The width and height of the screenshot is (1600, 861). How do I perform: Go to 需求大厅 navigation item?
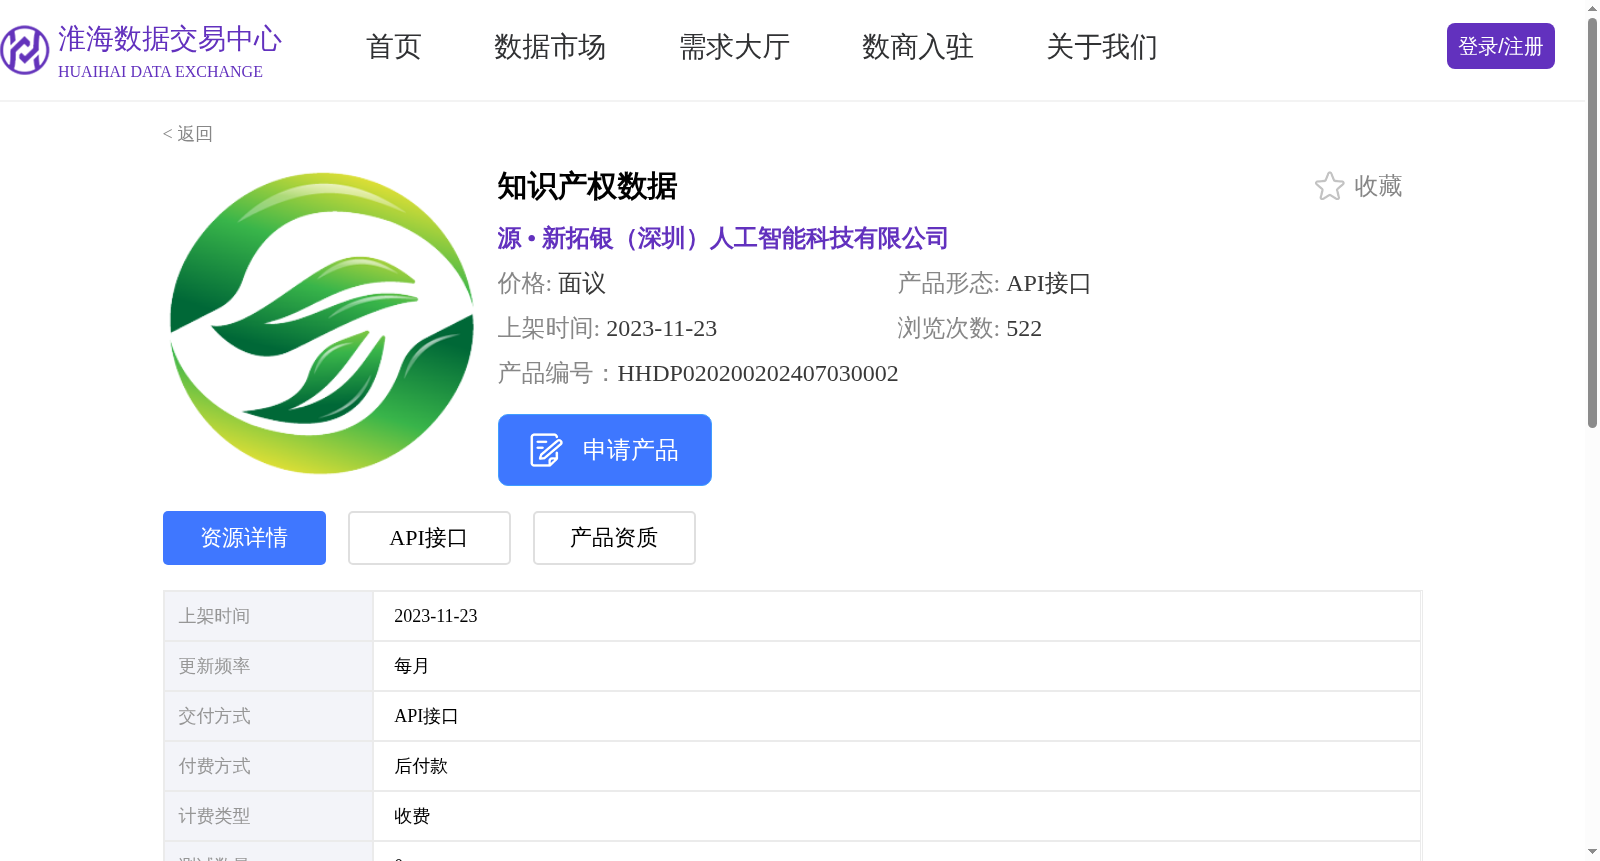[734, 47]
